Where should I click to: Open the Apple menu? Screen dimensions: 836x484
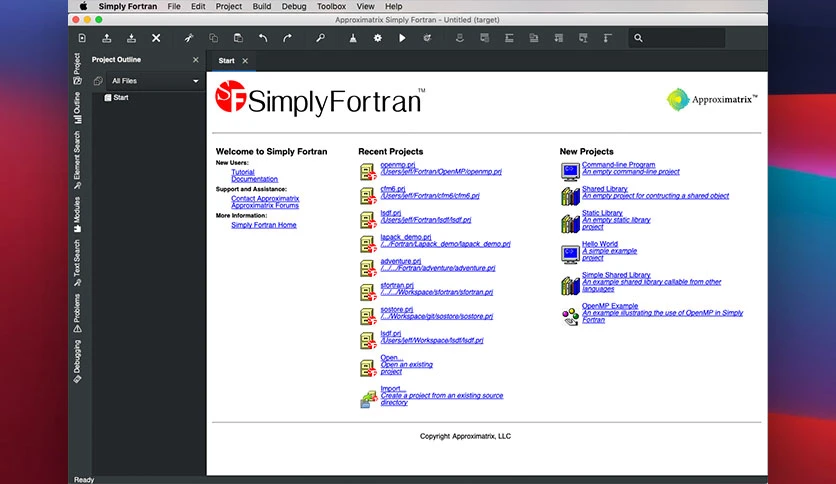pos(84,6)
